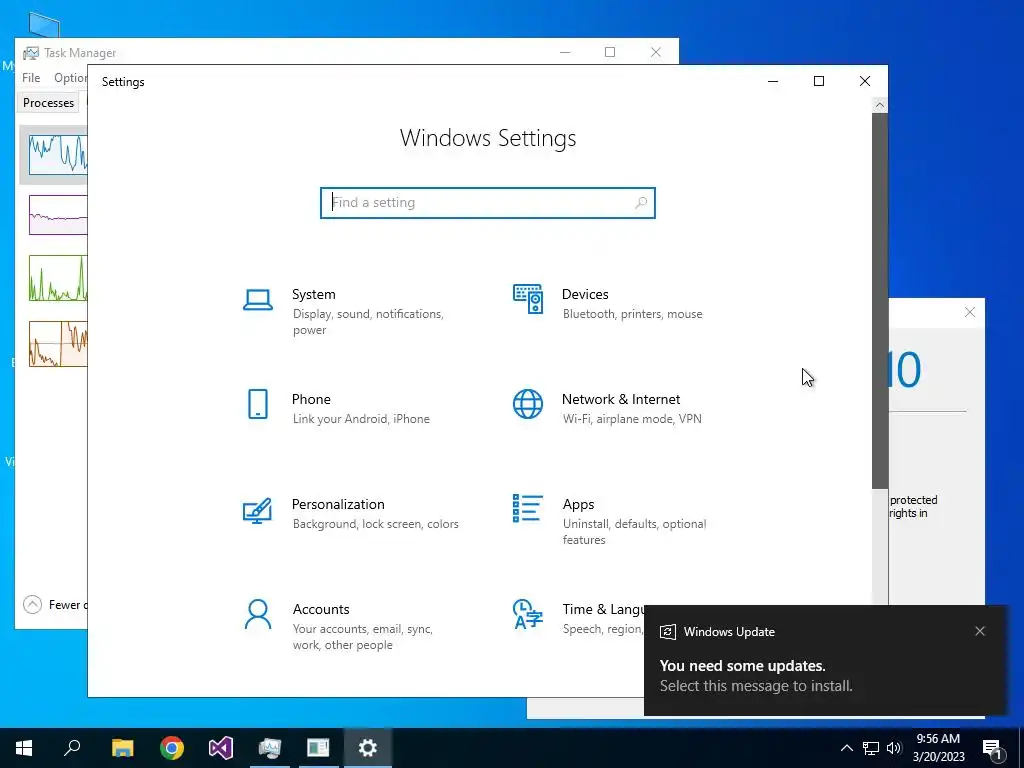Show hidden tray icons chevron
This screenshot has height=768, width=1024.
(x=846, y=748)
